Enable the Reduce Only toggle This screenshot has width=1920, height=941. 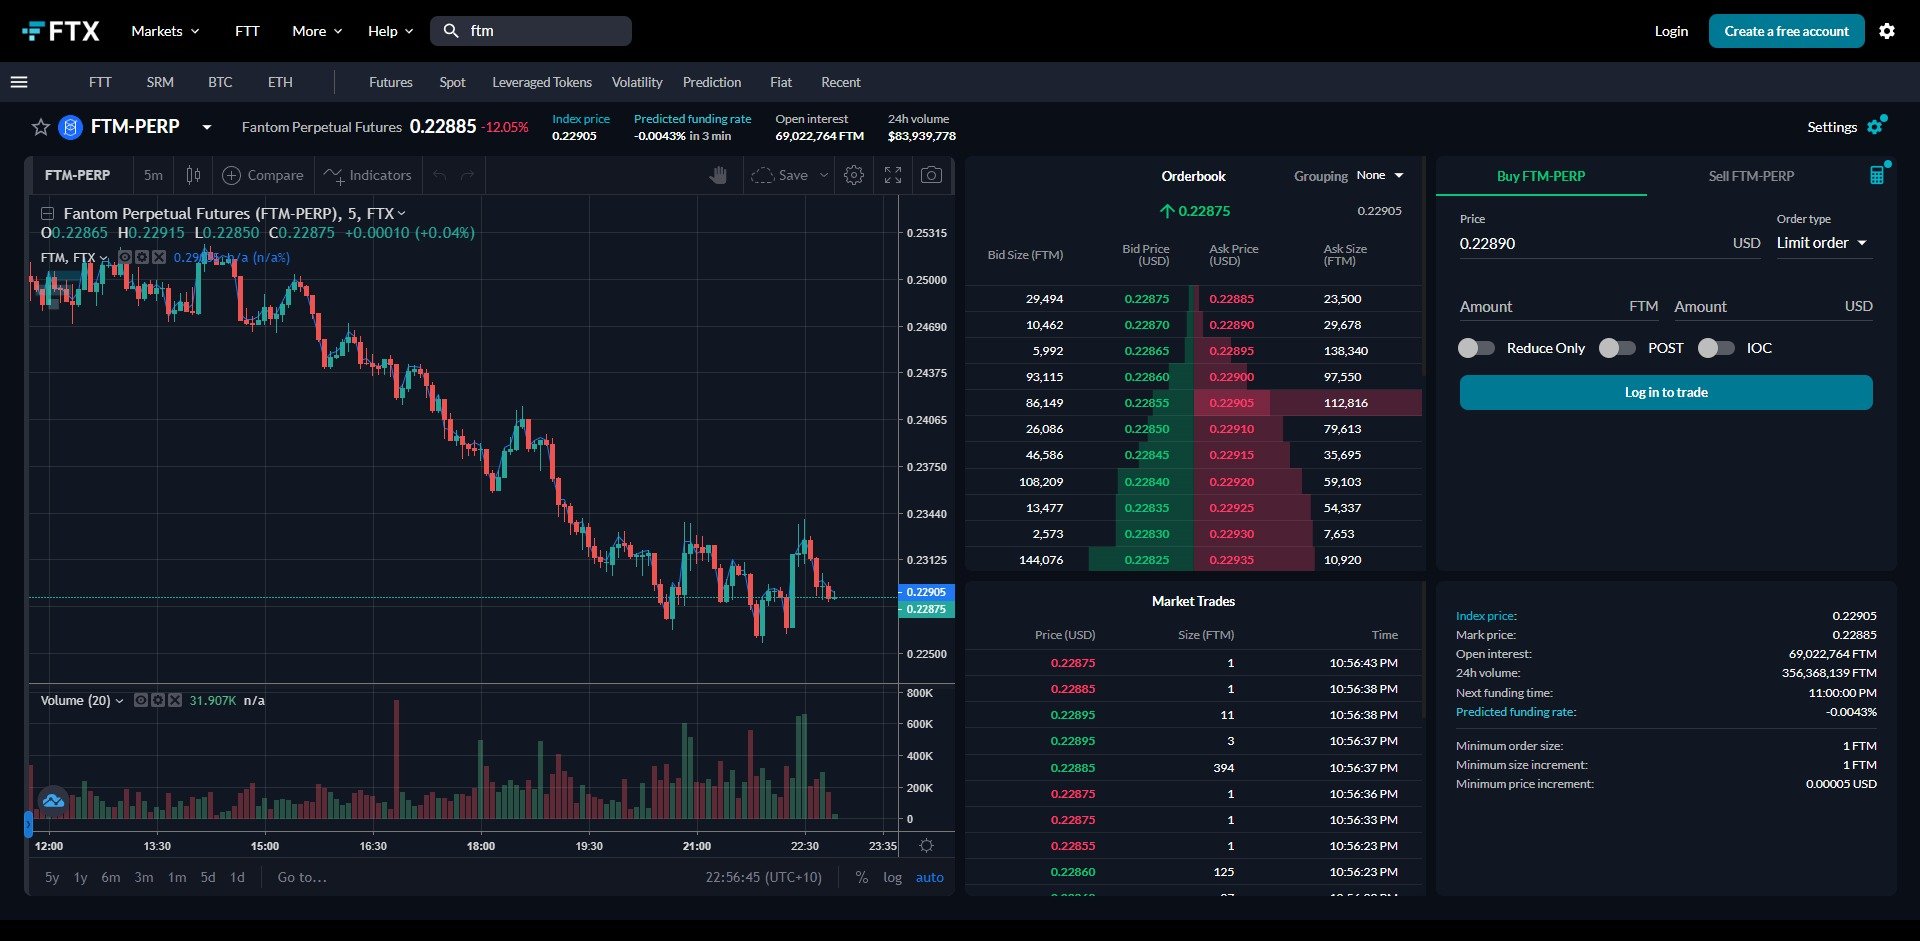[1475, 348]
